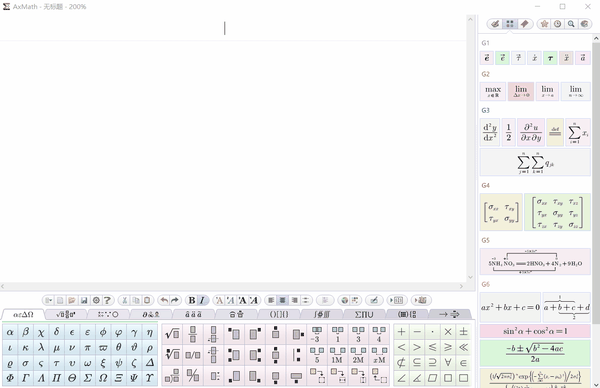The height and width of the screenshot is (388, 600).
Task: Open the brackets templates tab
Action: pyautogui.click(x=279, y=315)
